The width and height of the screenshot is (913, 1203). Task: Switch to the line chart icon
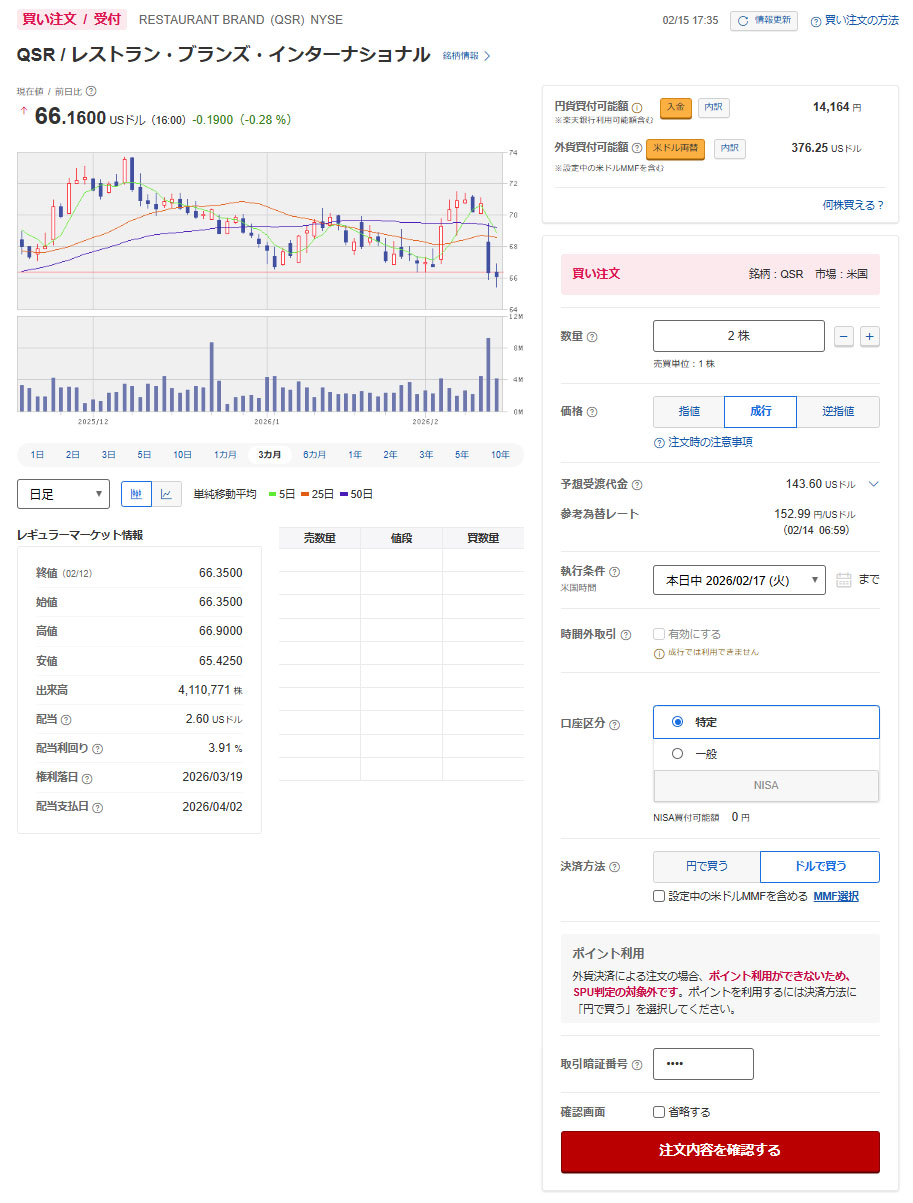(167, 494)
